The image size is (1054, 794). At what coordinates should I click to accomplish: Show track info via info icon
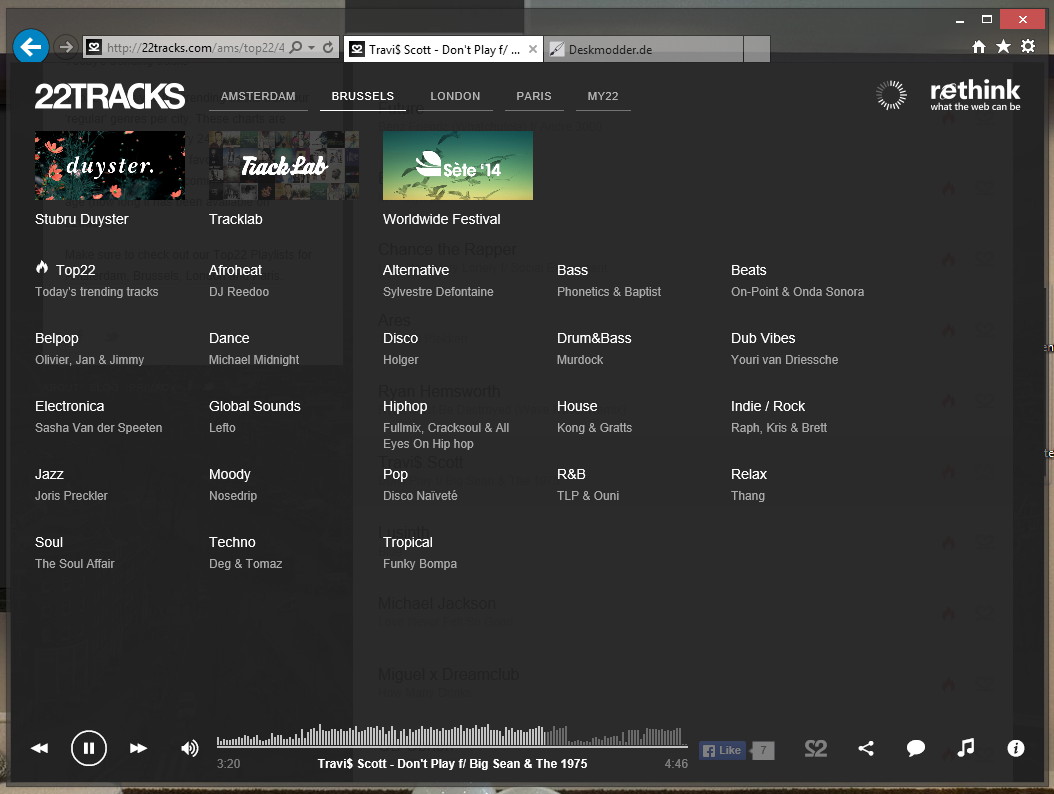click(1016, 748)
